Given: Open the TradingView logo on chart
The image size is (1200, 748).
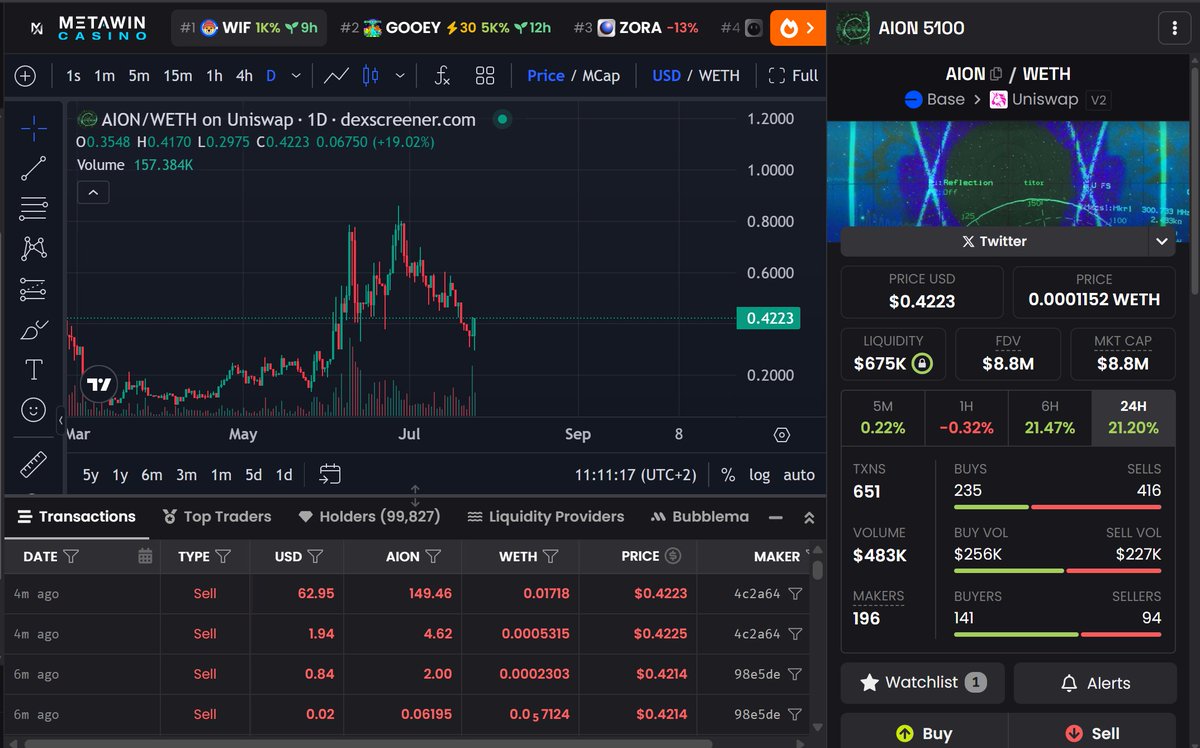Looking at the screenshot, I should click(x=99, y=384).
